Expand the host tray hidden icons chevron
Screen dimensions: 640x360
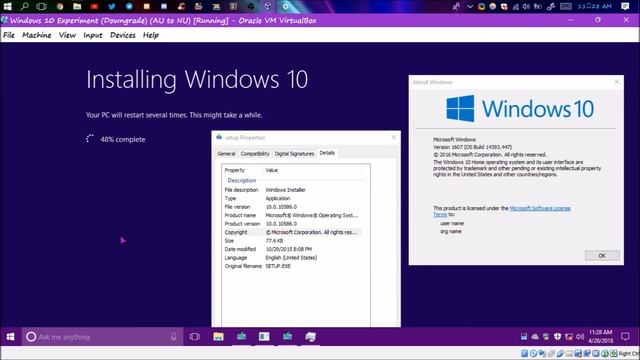pos(470,6)
